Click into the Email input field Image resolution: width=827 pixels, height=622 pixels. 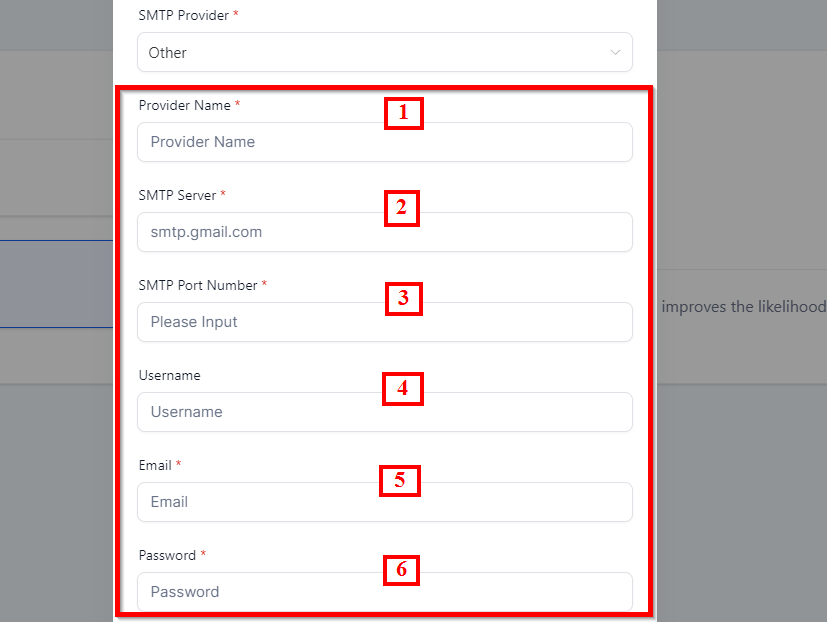(x=384, y=502)
